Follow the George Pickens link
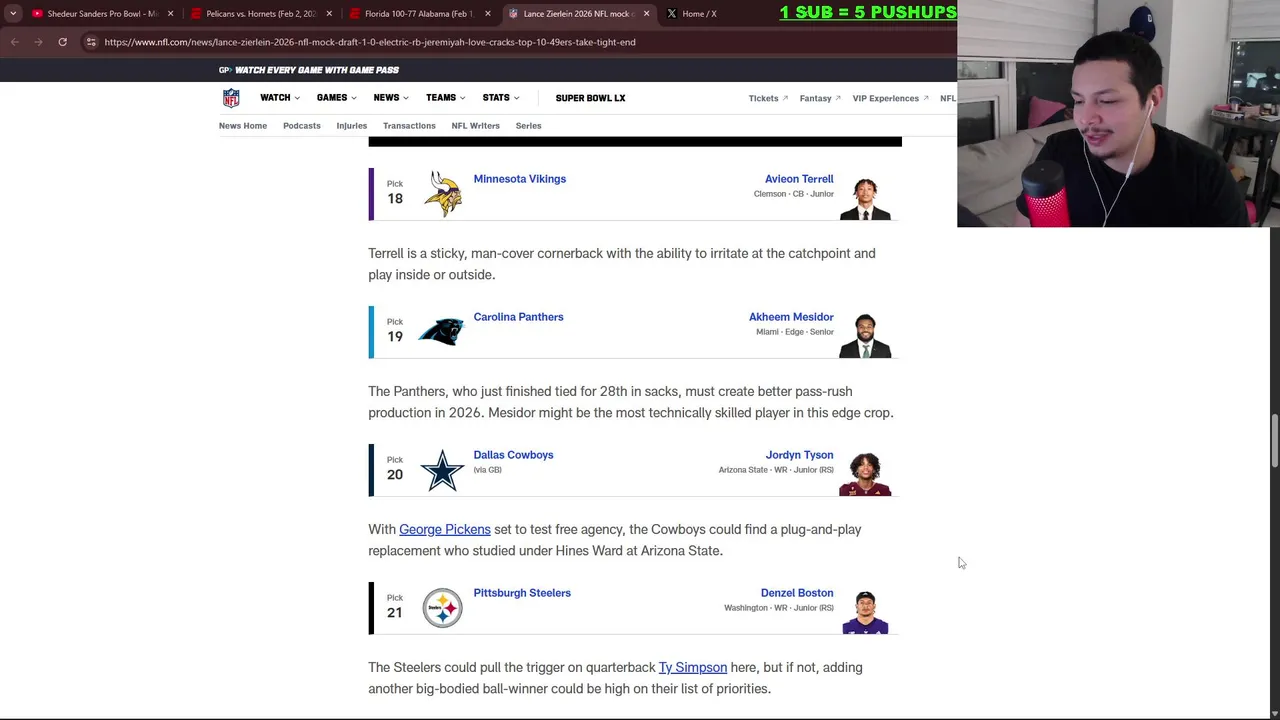The height and width of the screenshot is (720, 1280). click(x=445, y=529)
